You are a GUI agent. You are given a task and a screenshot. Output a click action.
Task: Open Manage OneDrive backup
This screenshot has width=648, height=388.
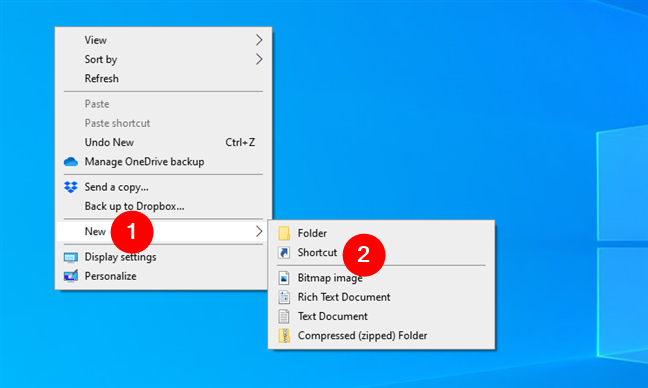point(164,162)
